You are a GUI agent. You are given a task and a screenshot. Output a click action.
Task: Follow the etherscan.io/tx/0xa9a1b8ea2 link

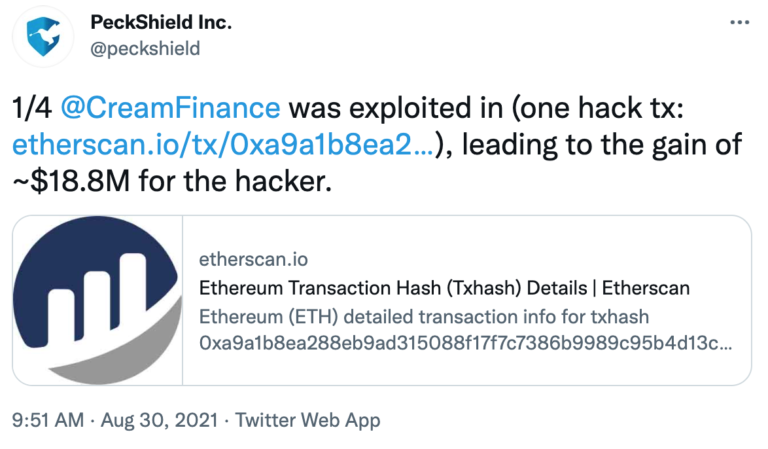pos(223,144)
